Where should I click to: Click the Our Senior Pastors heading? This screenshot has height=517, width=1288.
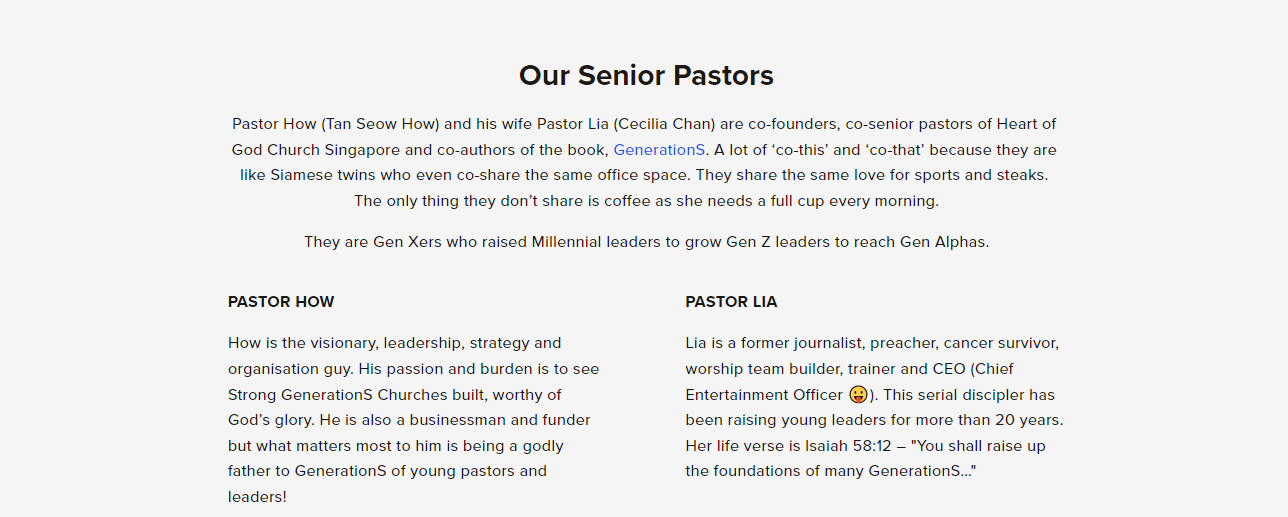[646, 76]
